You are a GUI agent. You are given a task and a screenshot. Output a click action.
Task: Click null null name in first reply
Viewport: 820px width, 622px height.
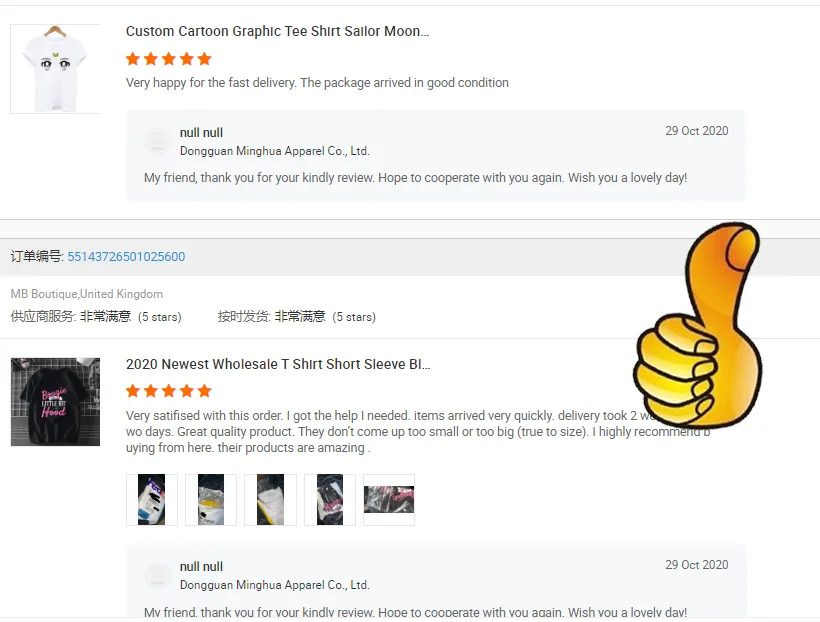pos(201,133)
